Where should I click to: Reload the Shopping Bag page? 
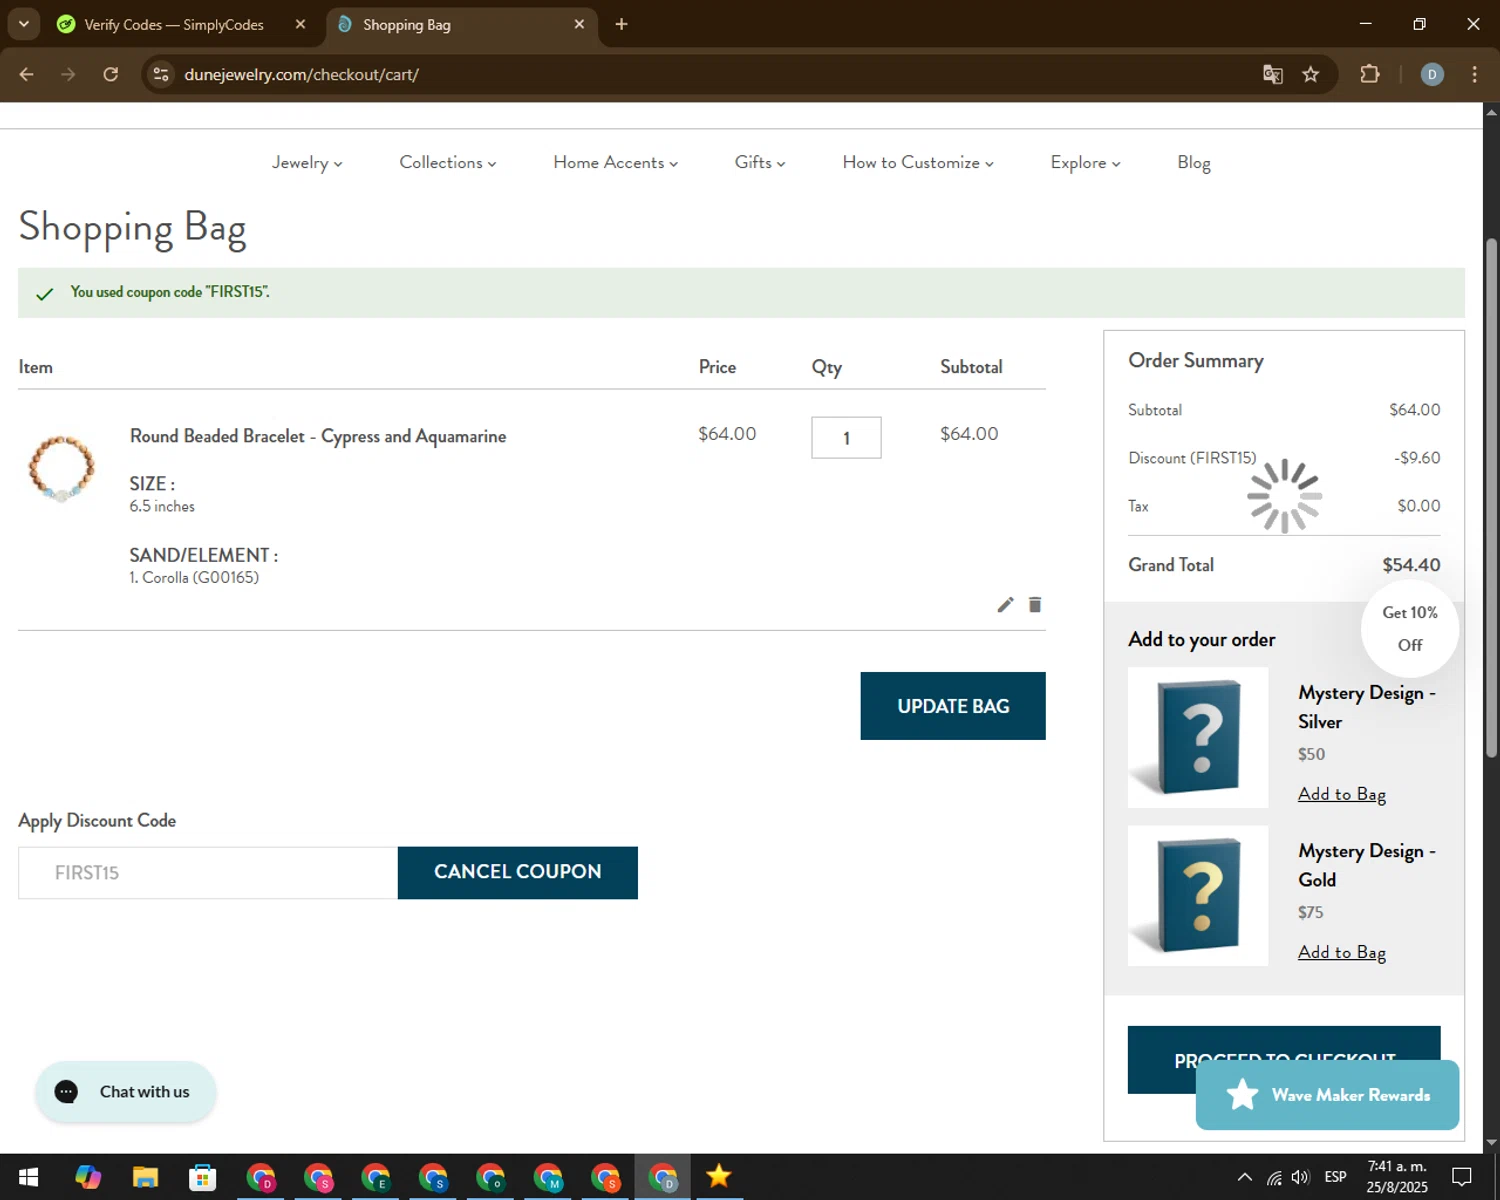click(x=110, y=74)
